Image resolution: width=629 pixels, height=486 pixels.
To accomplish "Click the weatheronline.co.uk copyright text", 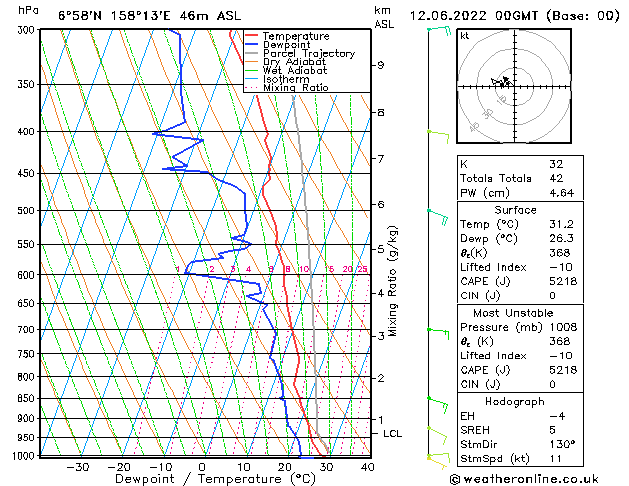I will [524, 479].
